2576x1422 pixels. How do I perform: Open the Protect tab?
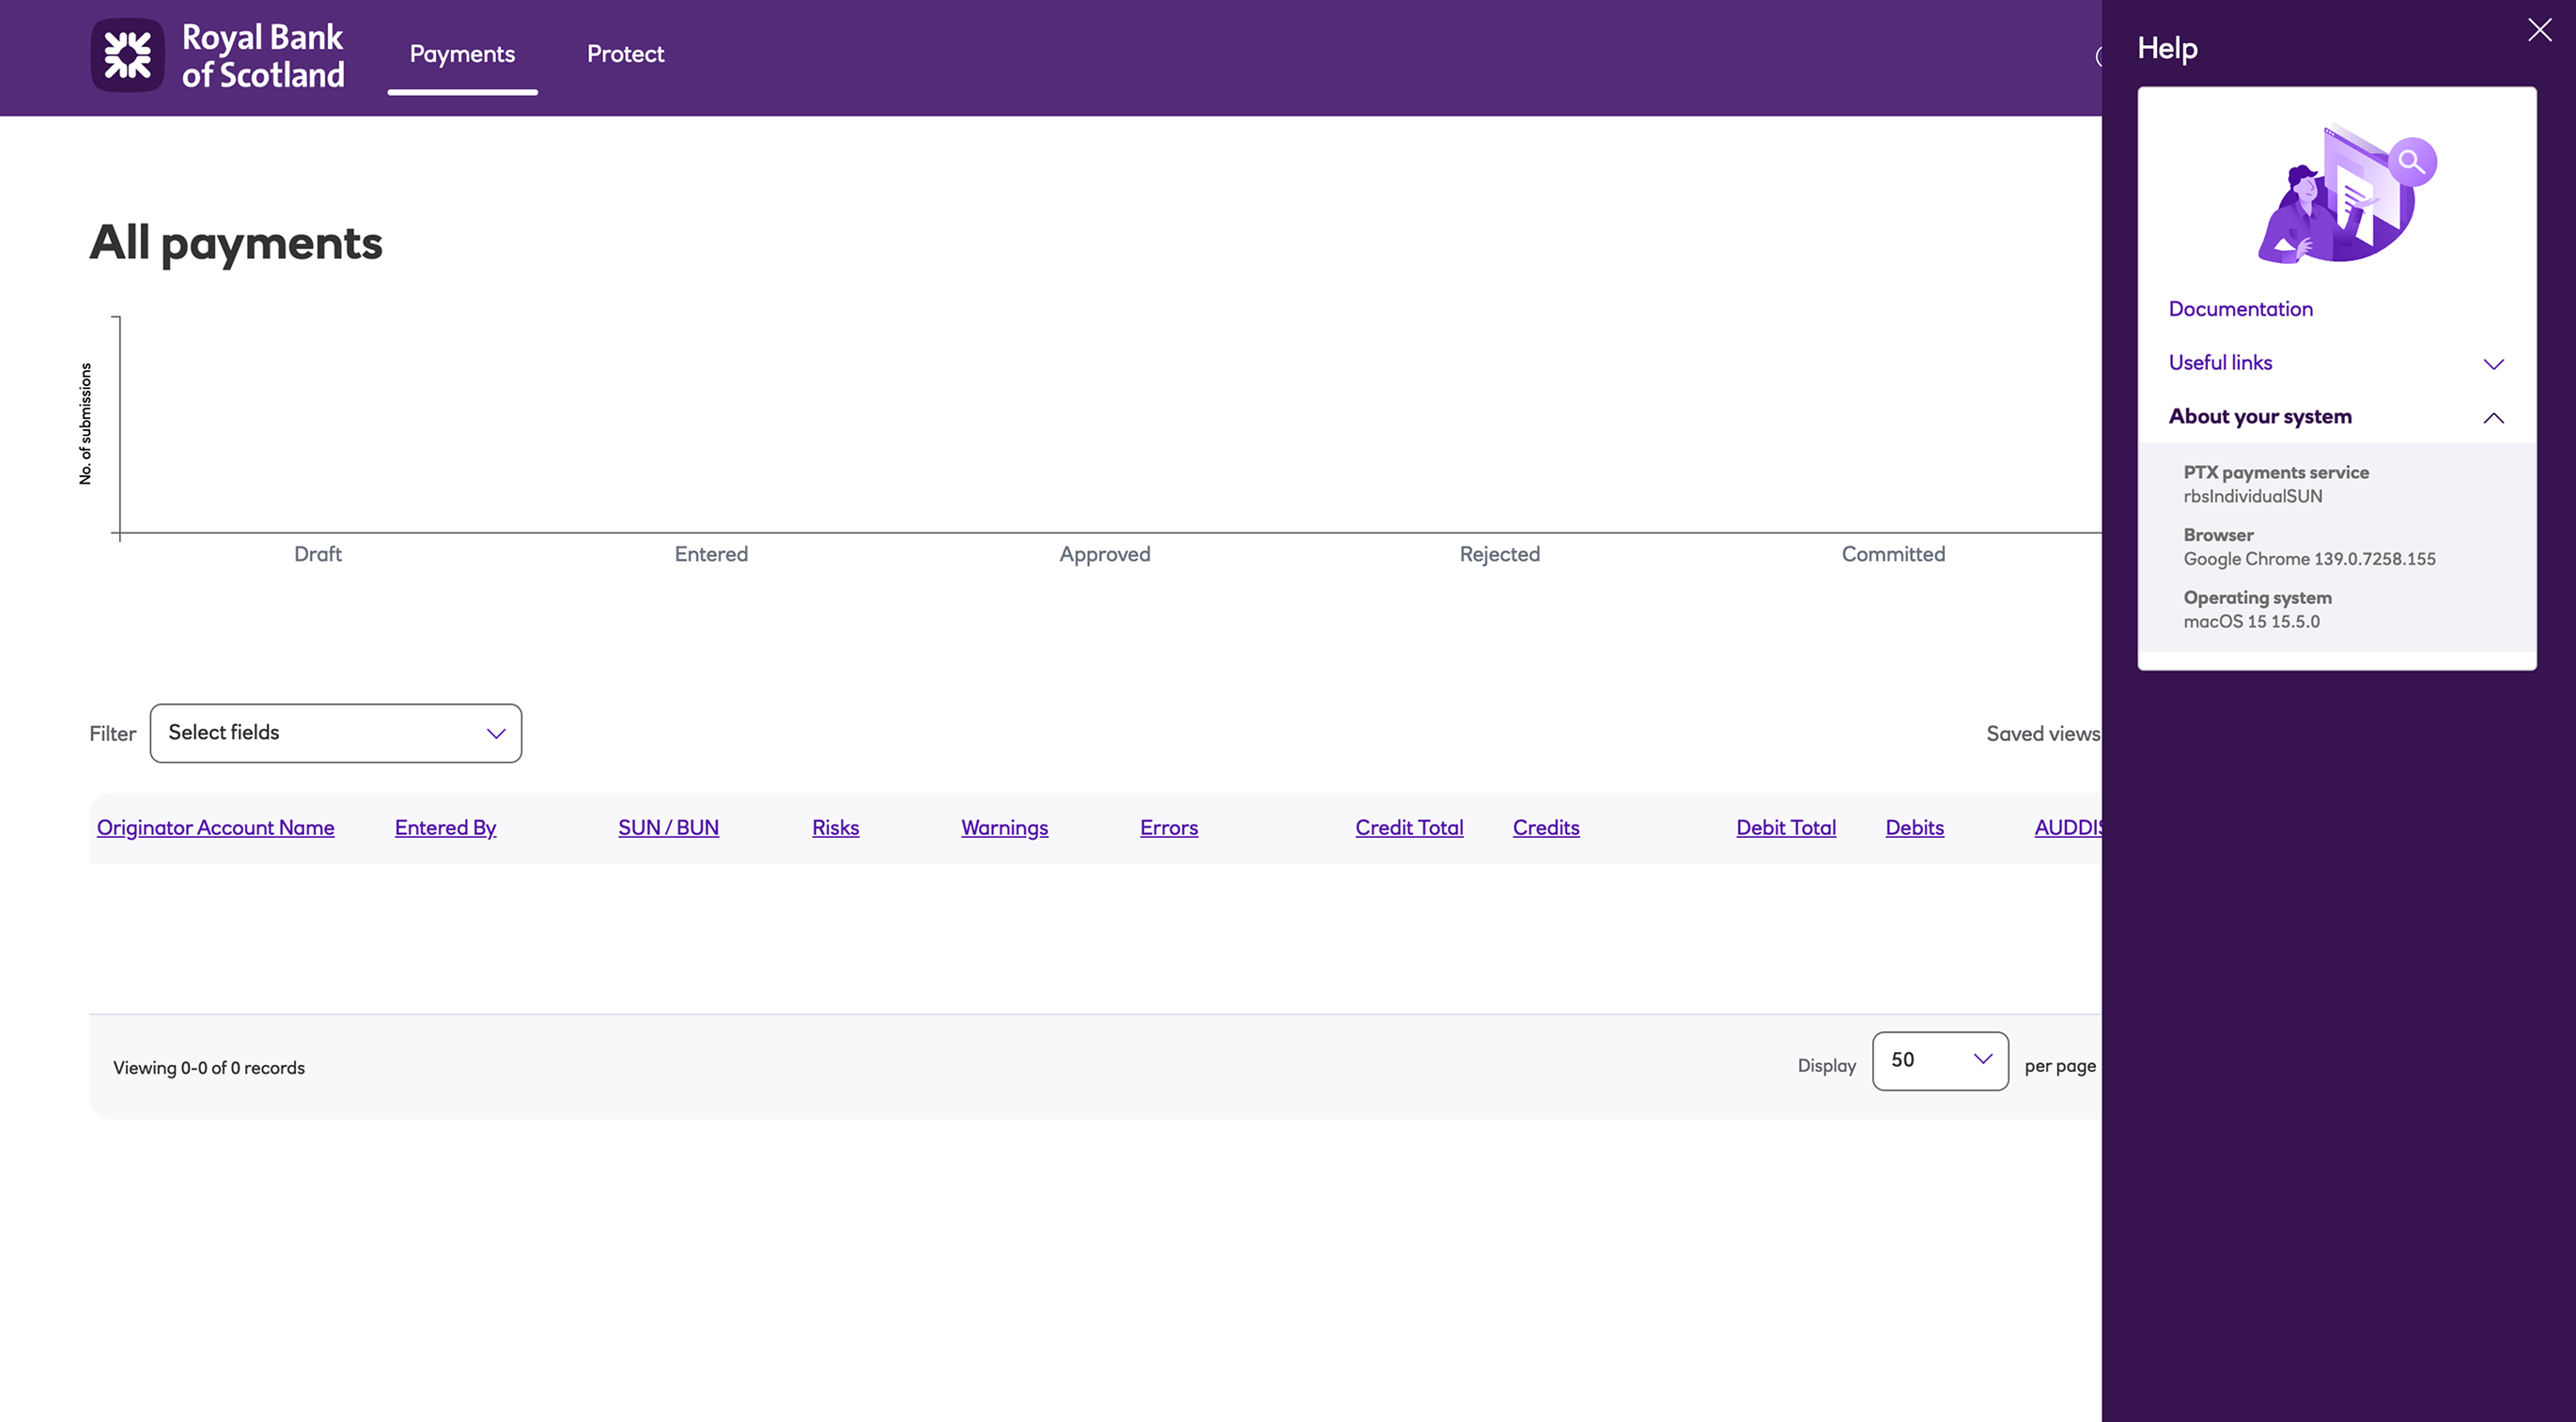pyautogui.click(x=625, y=54)
